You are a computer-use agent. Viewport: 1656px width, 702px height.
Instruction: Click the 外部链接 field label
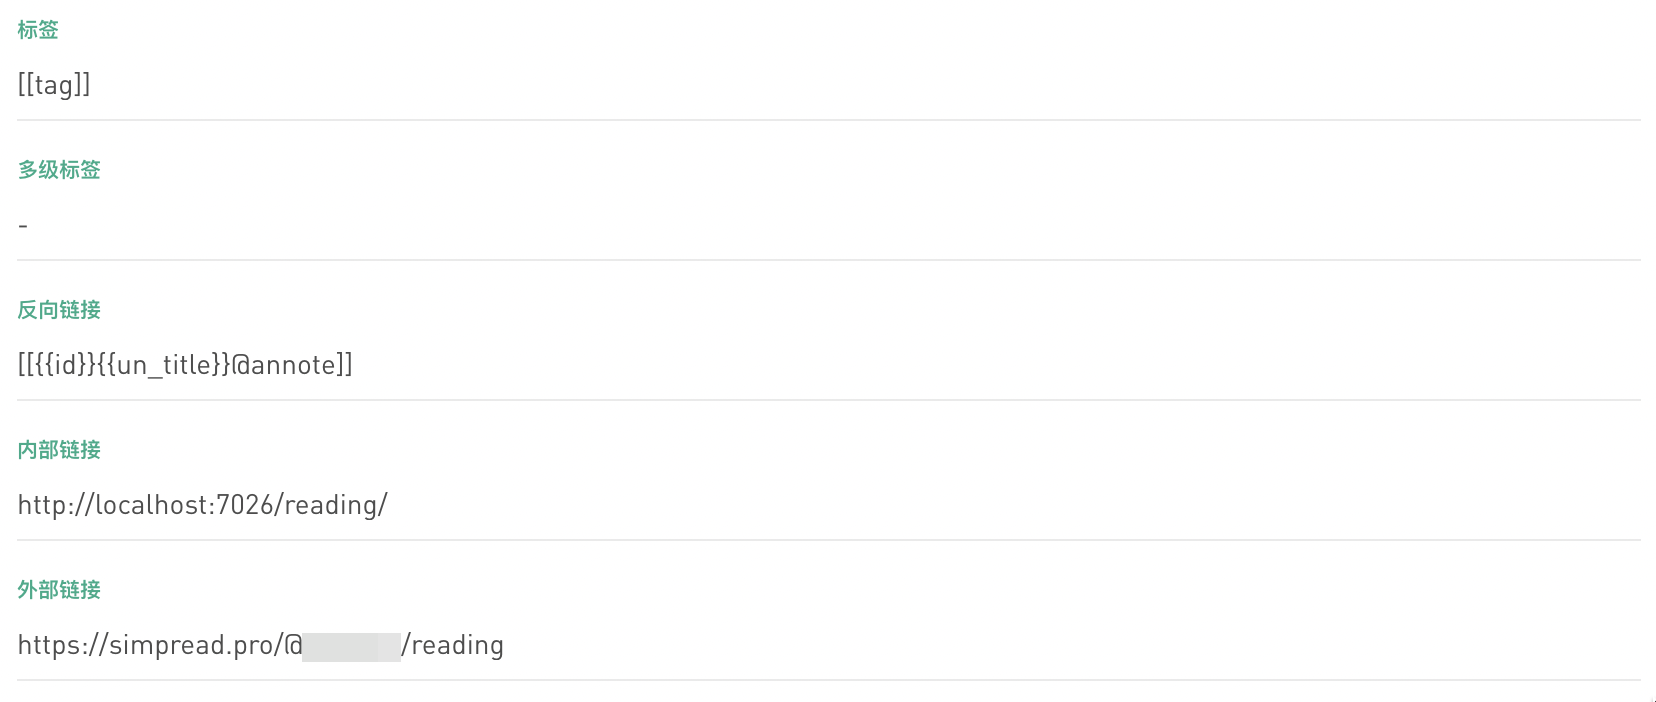[x=59, y=590]
